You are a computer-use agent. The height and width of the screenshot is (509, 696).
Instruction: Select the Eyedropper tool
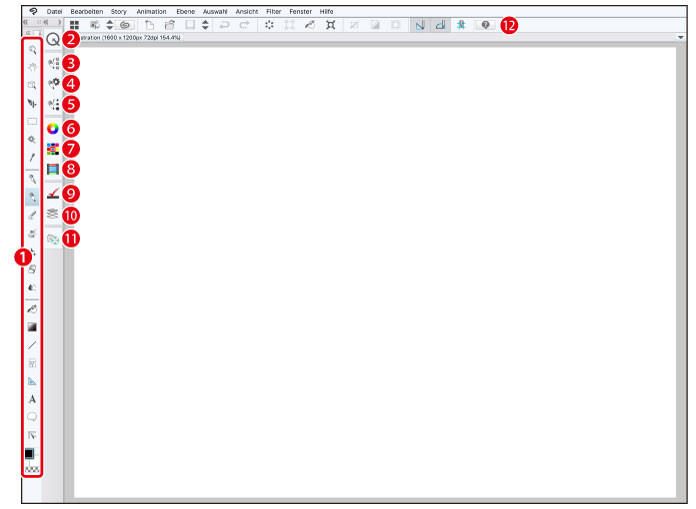pos(32,157)
